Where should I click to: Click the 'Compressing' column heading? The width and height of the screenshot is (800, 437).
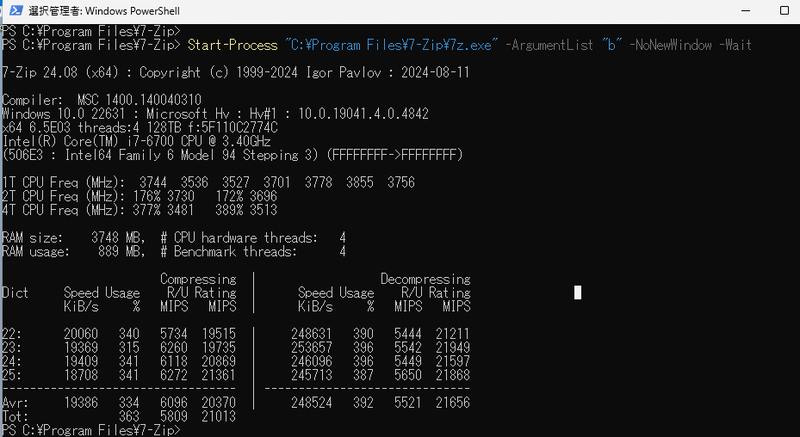(198, 279)
